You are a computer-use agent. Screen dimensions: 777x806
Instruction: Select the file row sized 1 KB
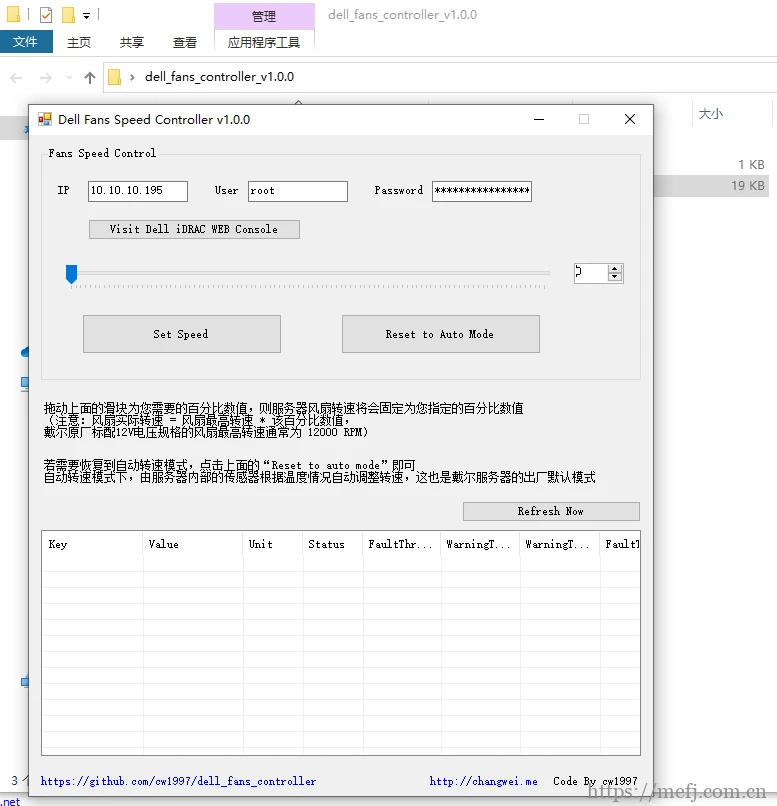click(712, 164)
